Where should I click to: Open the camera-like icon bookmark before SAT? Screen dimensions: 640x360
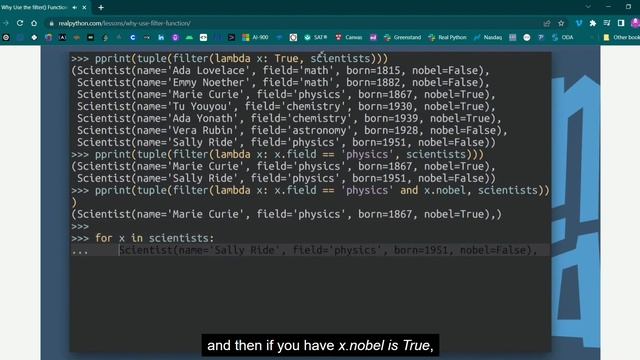tap(293, 37)
